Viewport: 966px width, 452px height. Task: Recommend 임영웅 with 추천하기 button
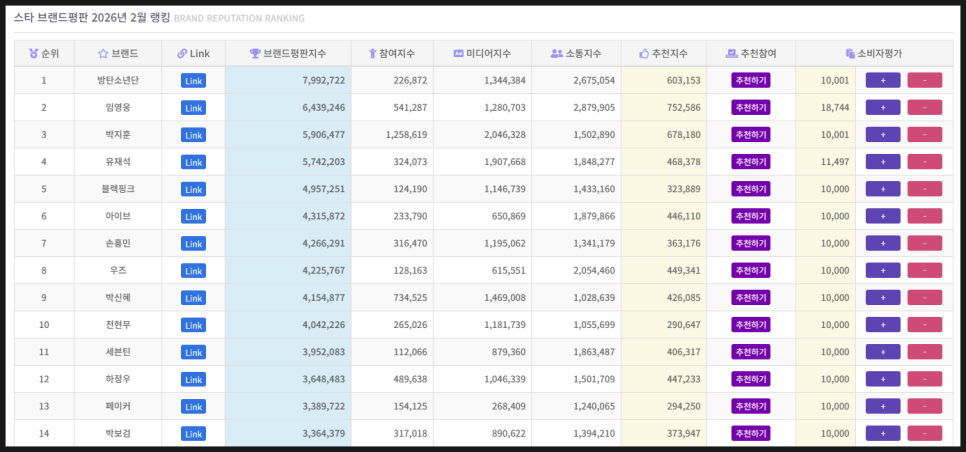pos(751,108)
